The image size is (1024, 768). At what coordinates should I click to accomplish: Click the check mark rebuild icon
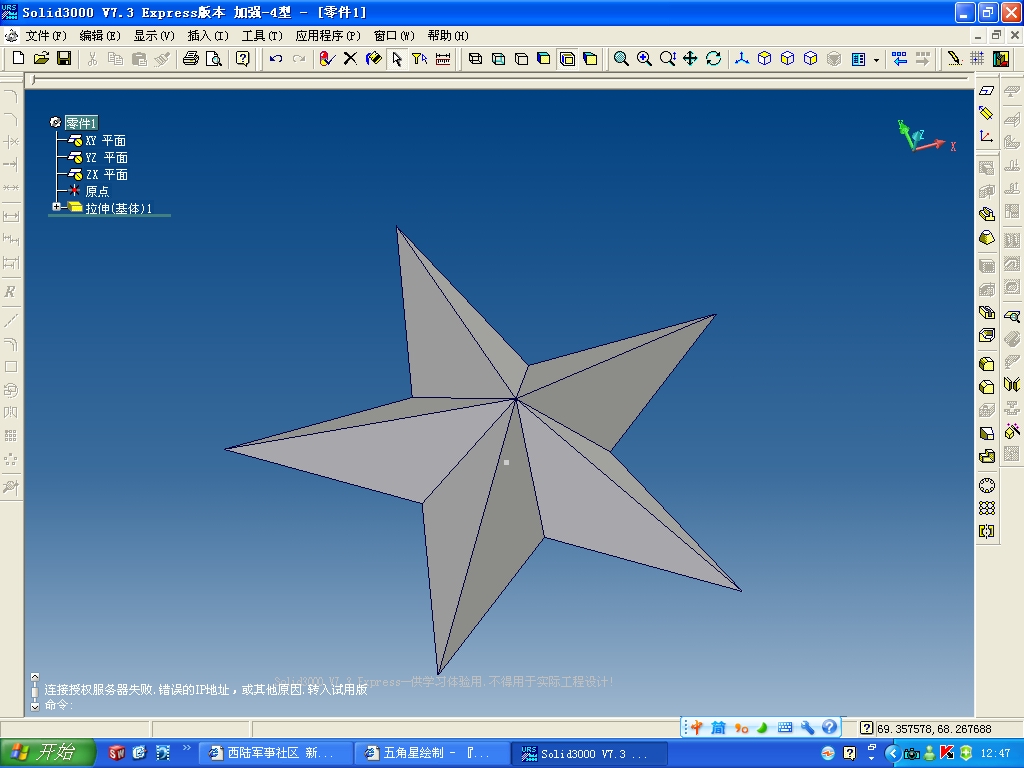[x=327, y=59]
